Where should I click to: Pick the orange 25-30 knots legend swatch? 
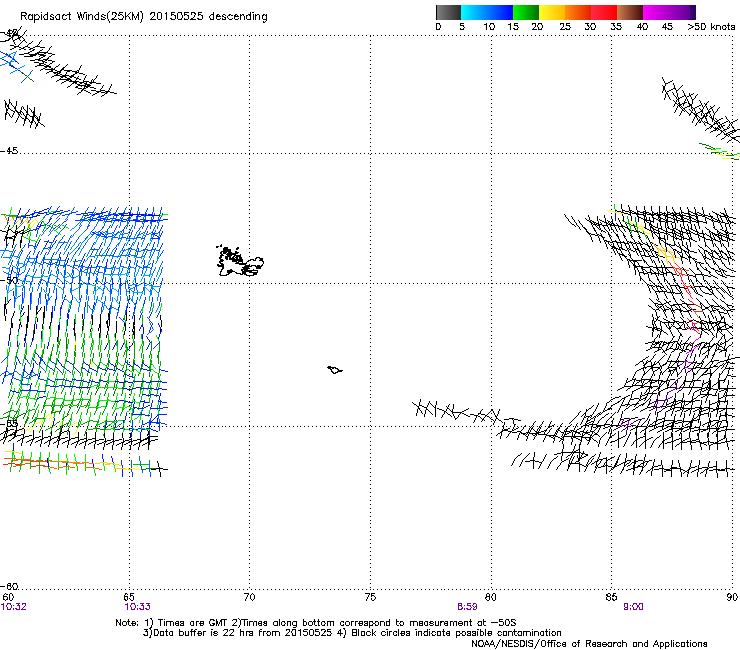pyautogui.click(x=578, y=12)
